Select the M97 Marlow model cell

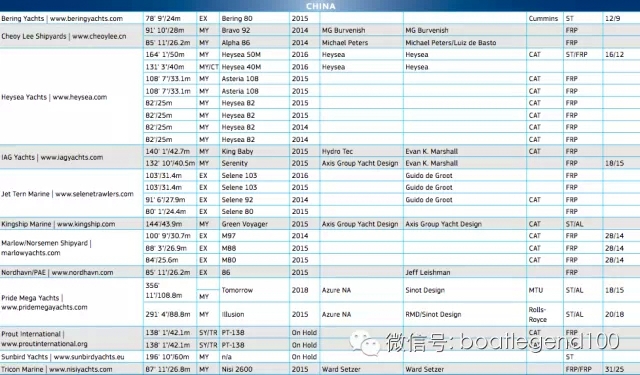254,236
